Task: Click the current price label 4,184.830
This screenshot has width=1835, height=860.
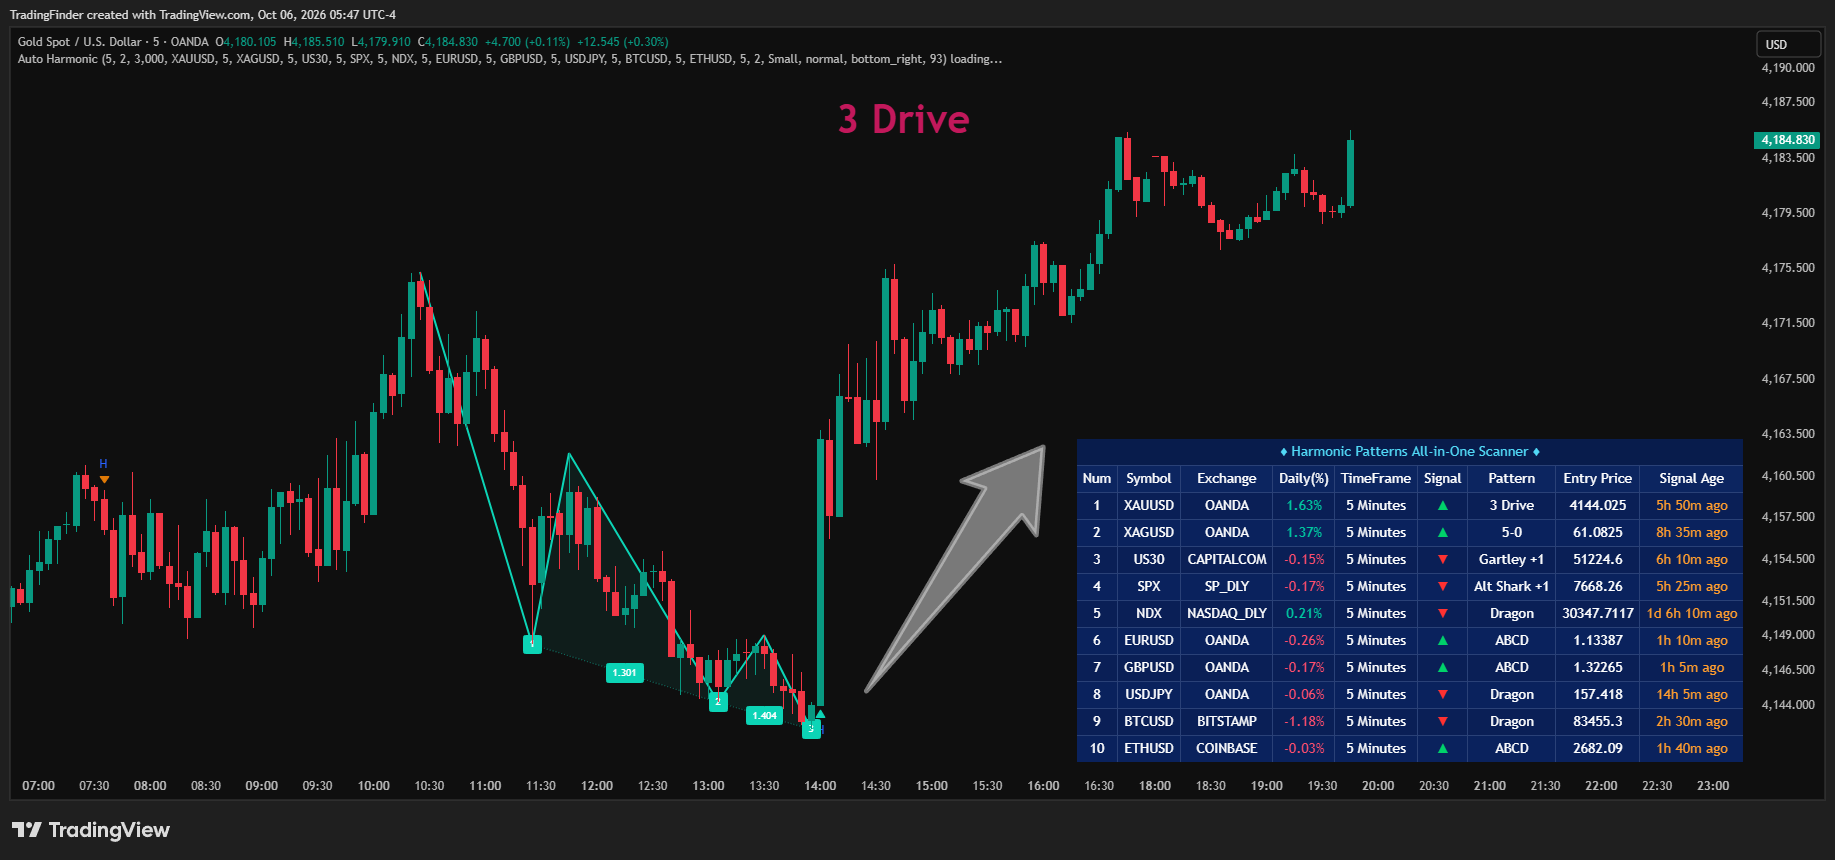Action: [x=1787, y=140]
